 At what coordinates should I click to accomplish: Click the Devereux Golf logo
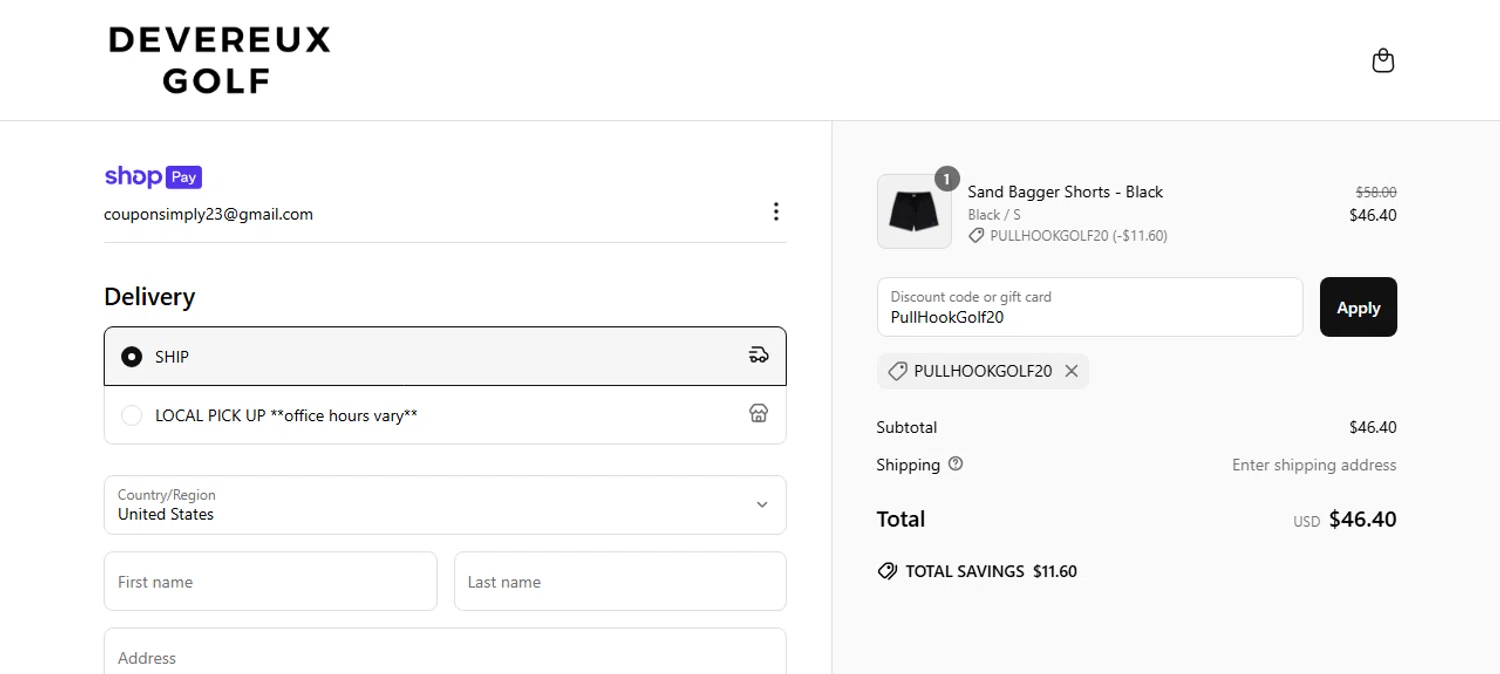[x=219, y=60]
